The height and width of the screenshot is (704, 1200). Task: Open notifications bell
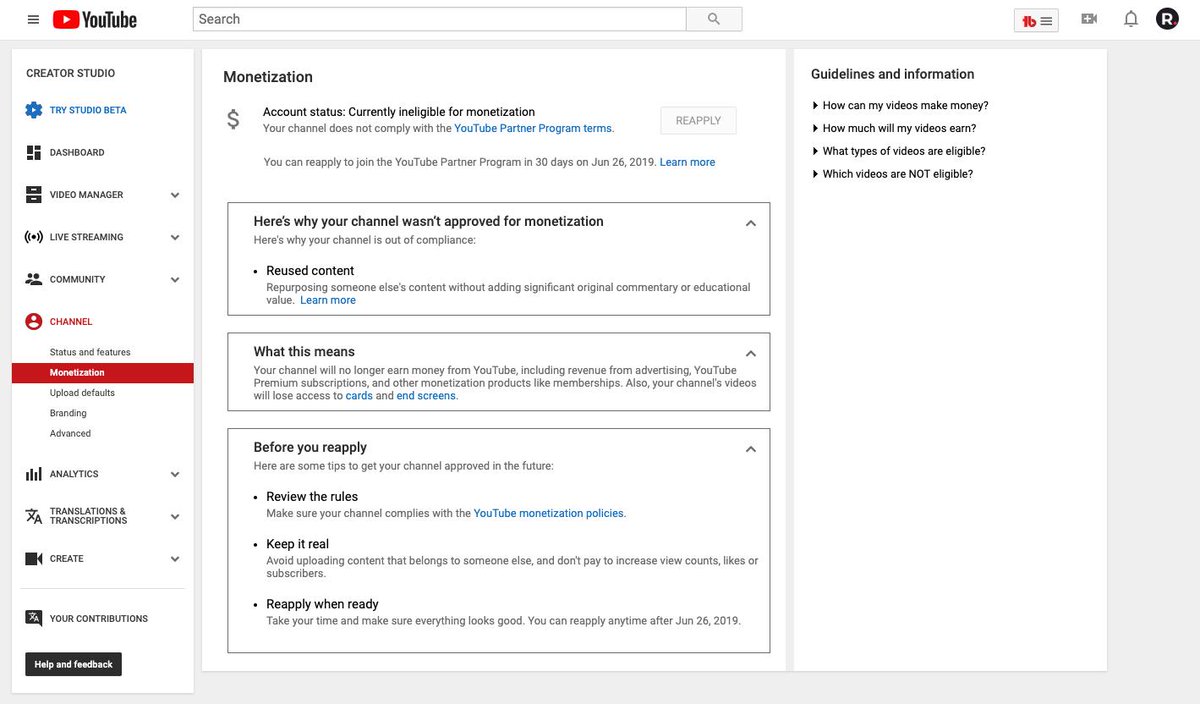(x=1131, y=19)
